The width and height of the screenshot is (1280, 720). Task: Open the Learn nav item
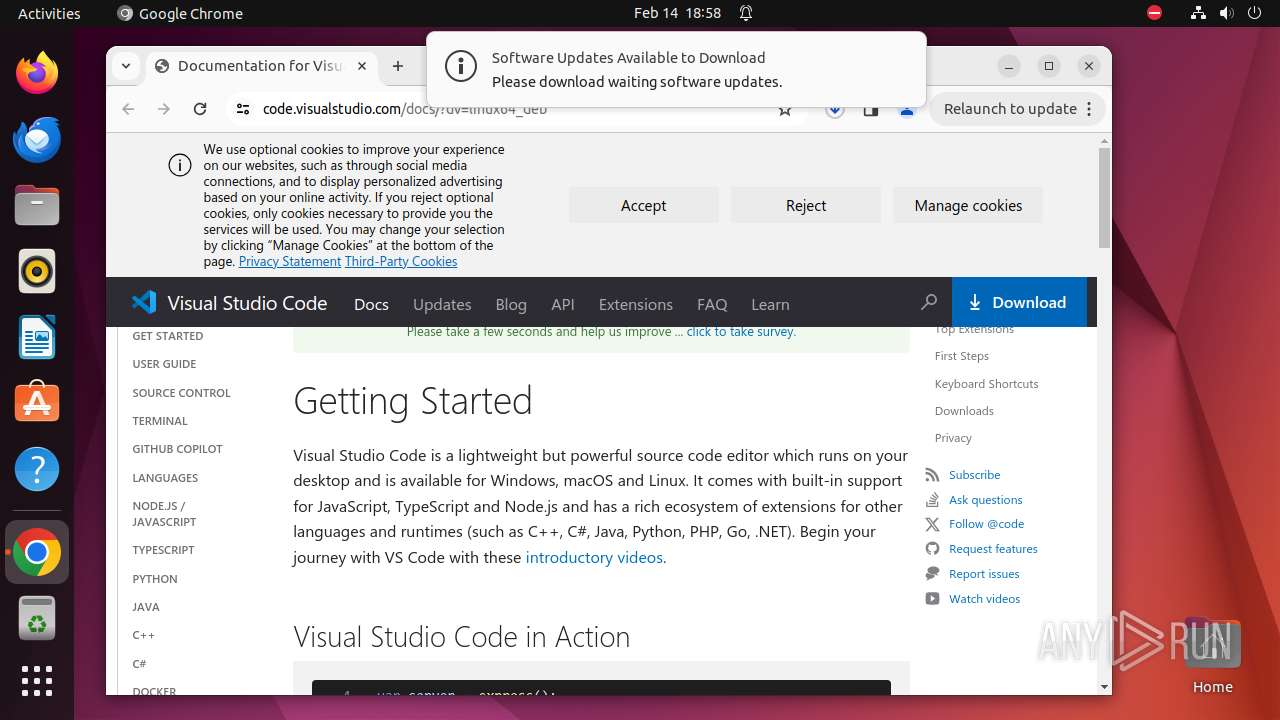click(x=770, y=304)
